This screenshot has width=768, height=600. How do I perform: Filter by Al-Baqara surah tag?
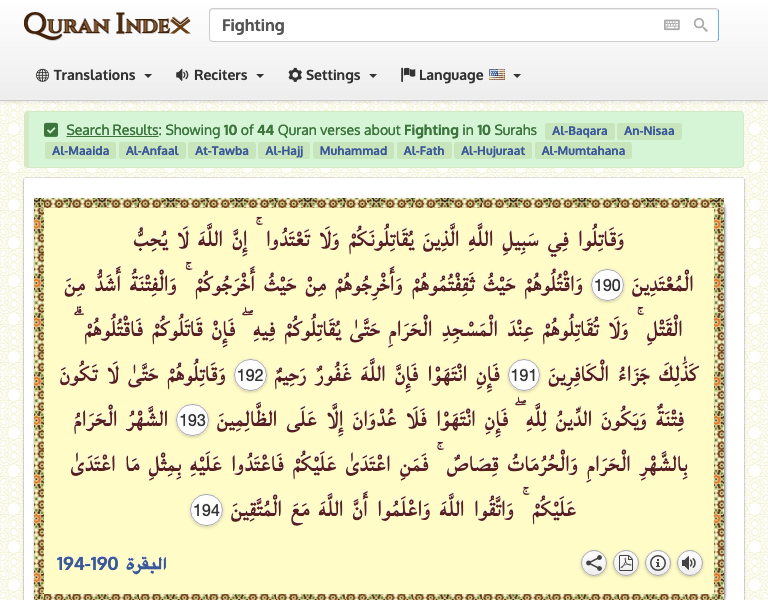pos(579,130)
